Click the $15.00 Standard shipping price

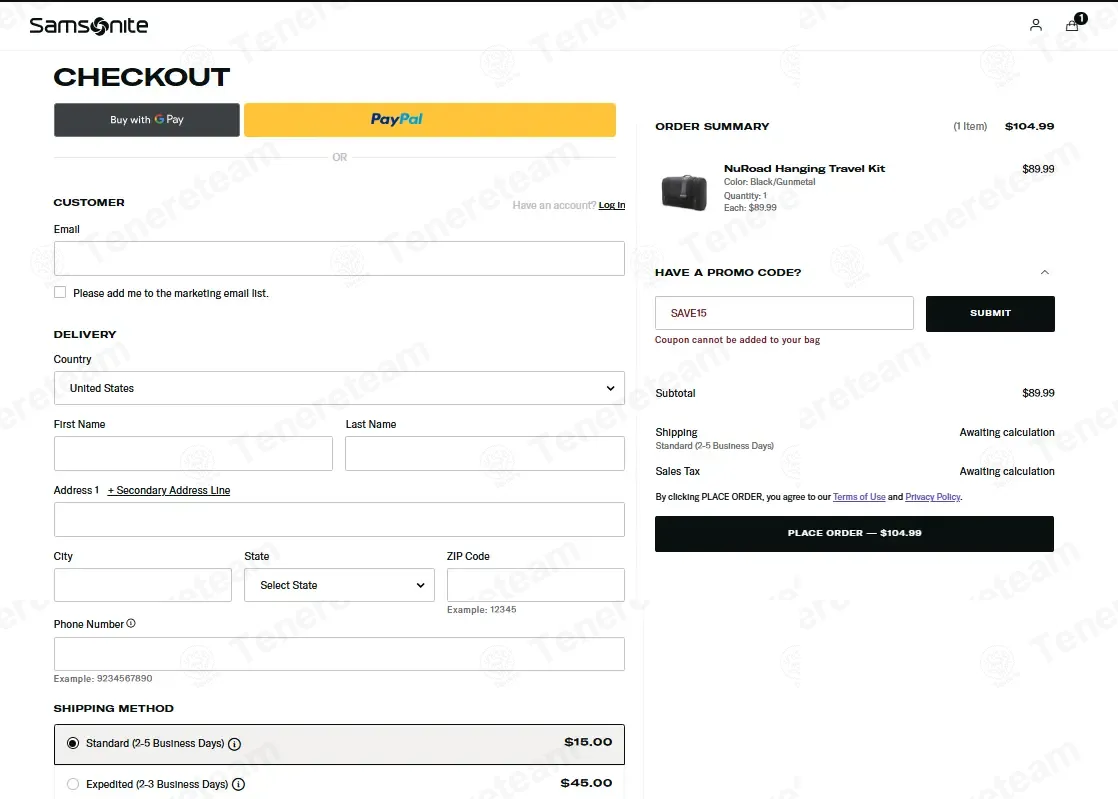[x=588, y=742]
